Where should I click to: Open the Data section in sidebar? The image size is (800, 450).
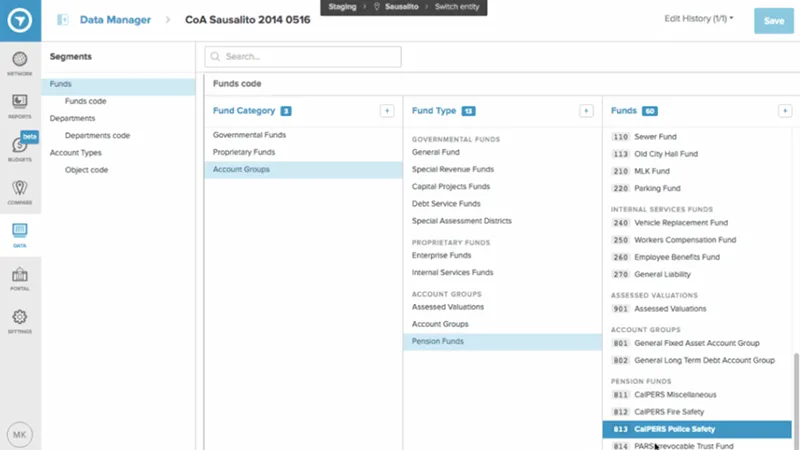coord(20,235)
